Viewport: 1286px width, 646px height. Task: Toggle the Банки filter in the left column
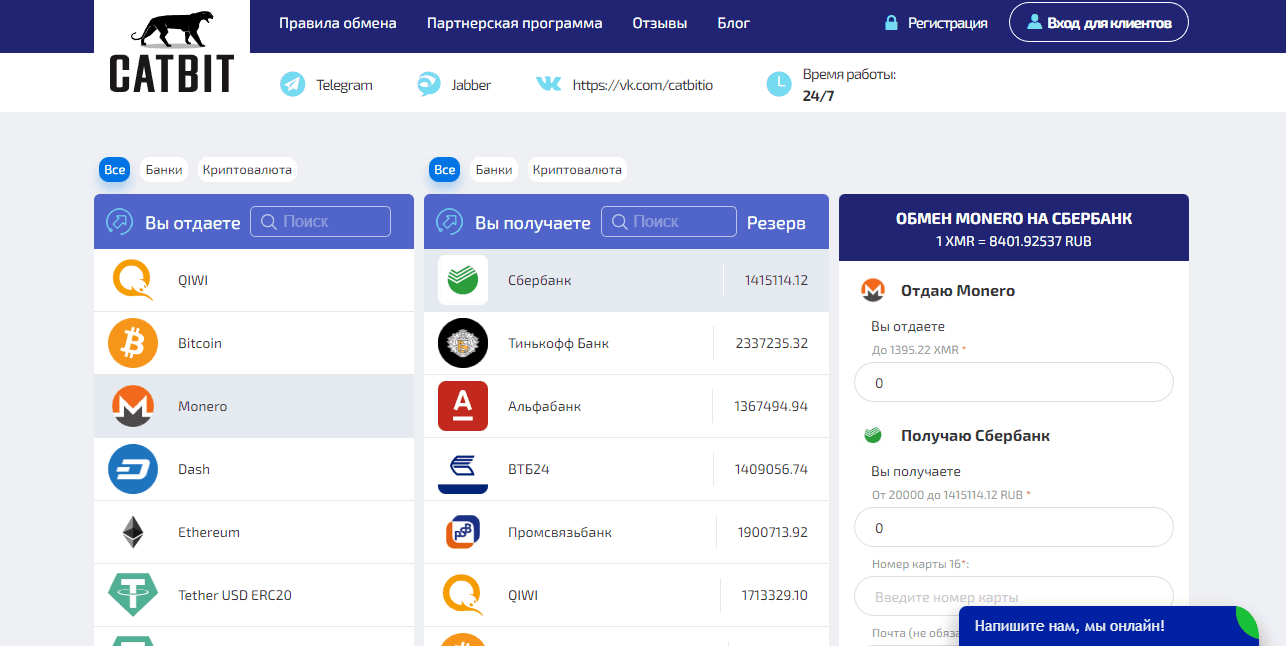click(161, 169)
